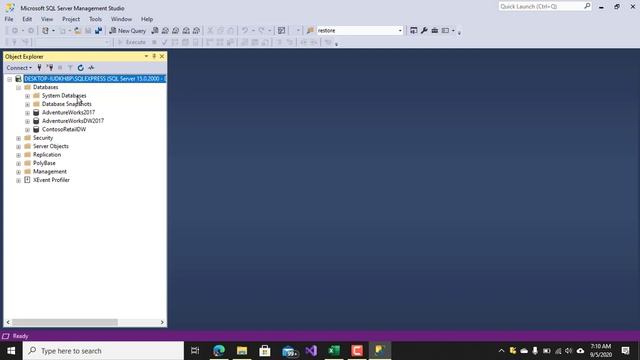
Task: Select the ContosoRetailDW database
Action: 64,129
